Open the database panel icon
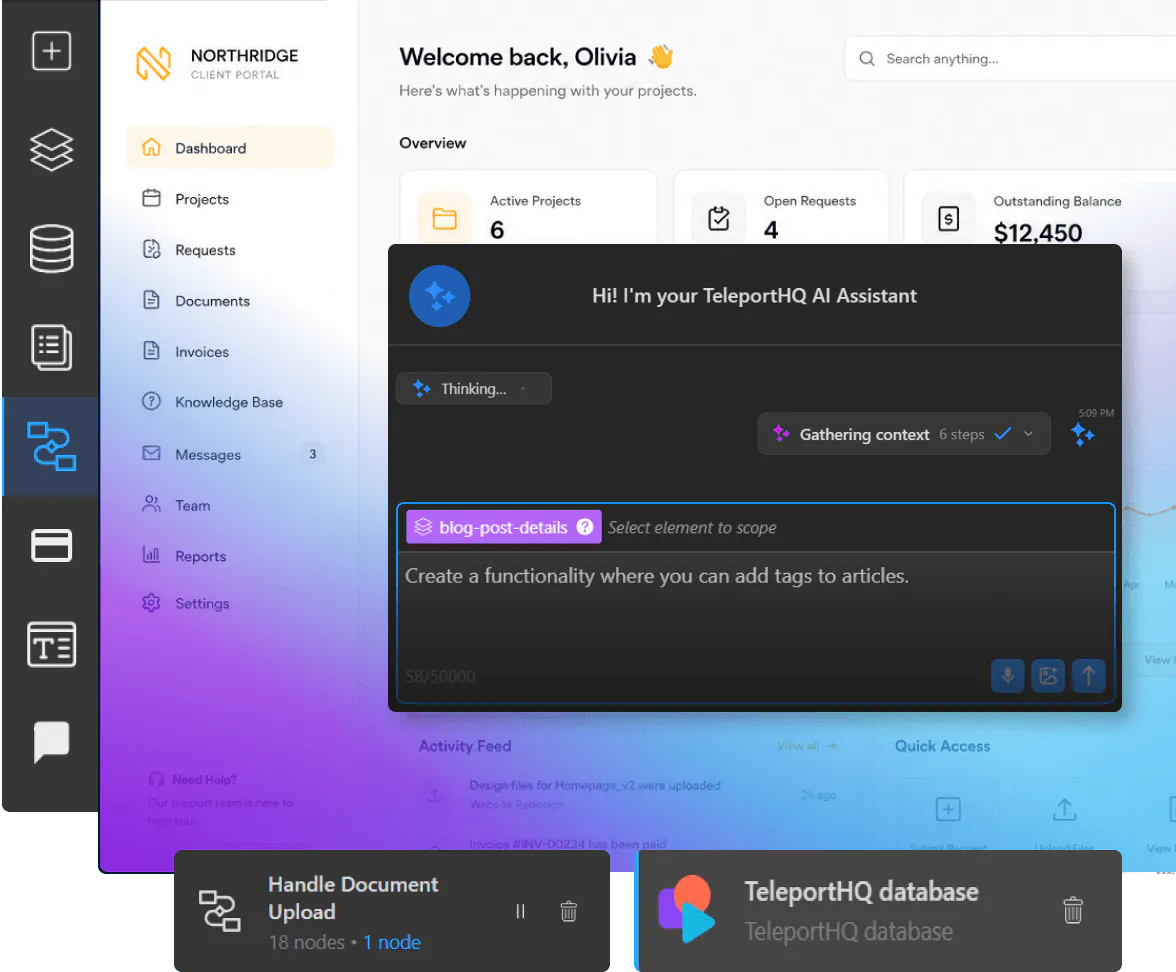Viewport: 1176px width, 972px height. click(51, 248)
